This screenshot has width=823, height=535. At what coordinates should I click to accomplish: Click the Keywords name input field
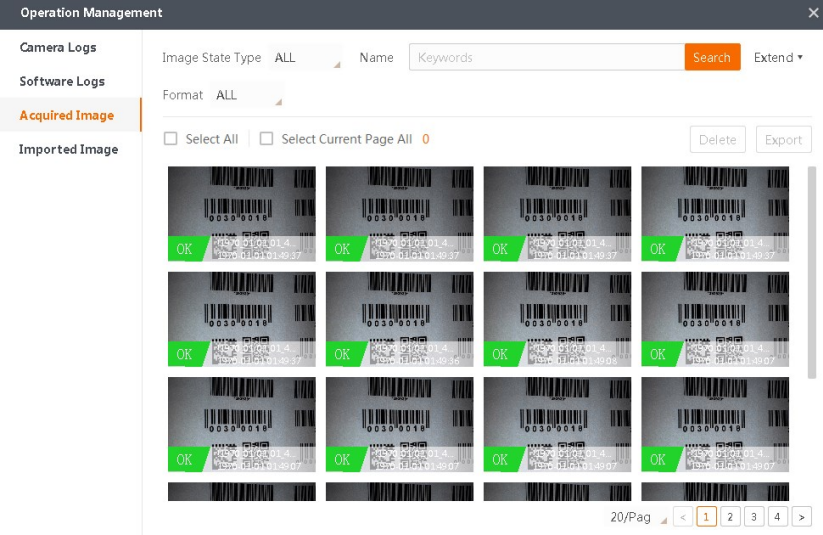click(546, 57)
